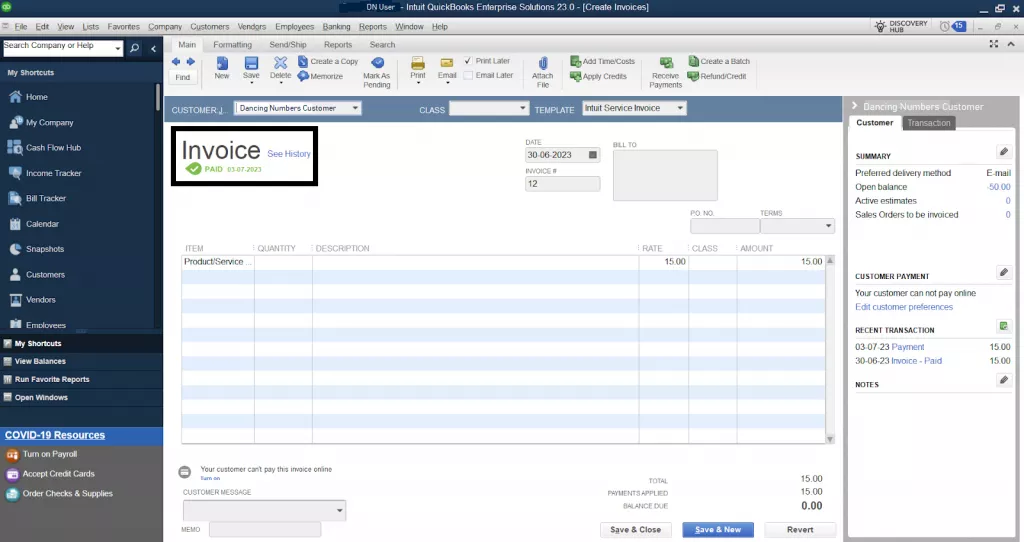Click Refund/Credit icon
Image resolution: width=1024 pixels, height=542 pixels.
point(693,76)
